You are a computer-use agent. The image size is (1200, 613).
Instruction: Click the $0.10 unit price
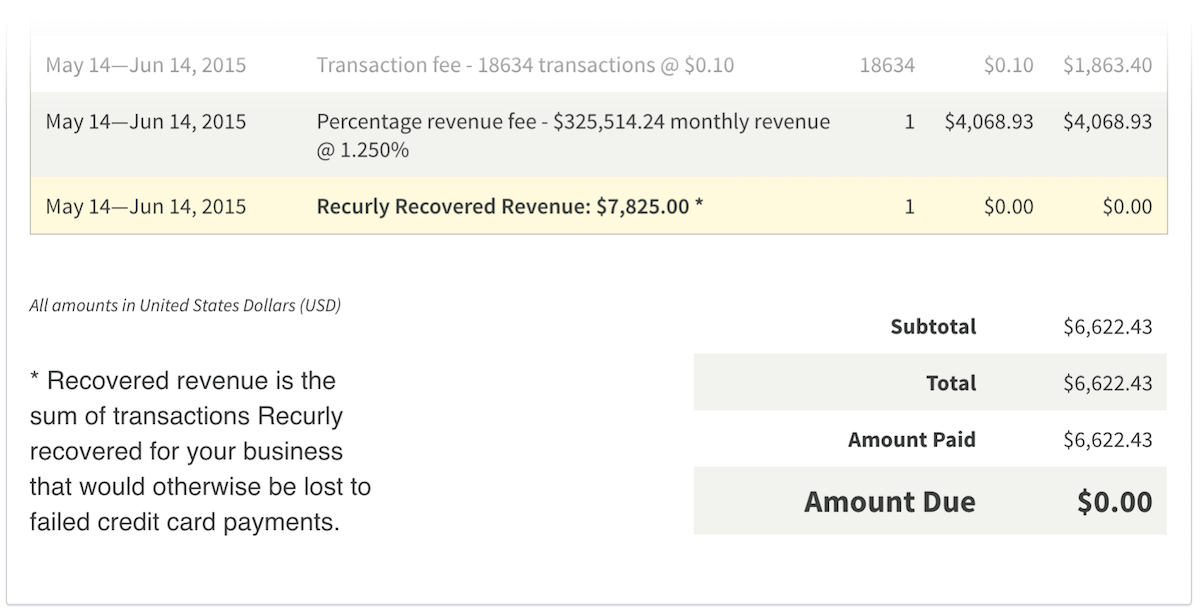click(1008, 66)
